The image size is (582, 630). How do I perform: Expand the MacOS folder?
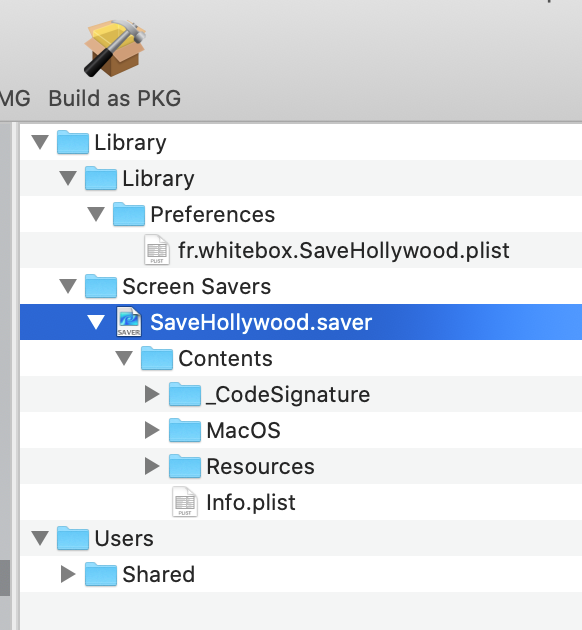(x=152, y=430)
